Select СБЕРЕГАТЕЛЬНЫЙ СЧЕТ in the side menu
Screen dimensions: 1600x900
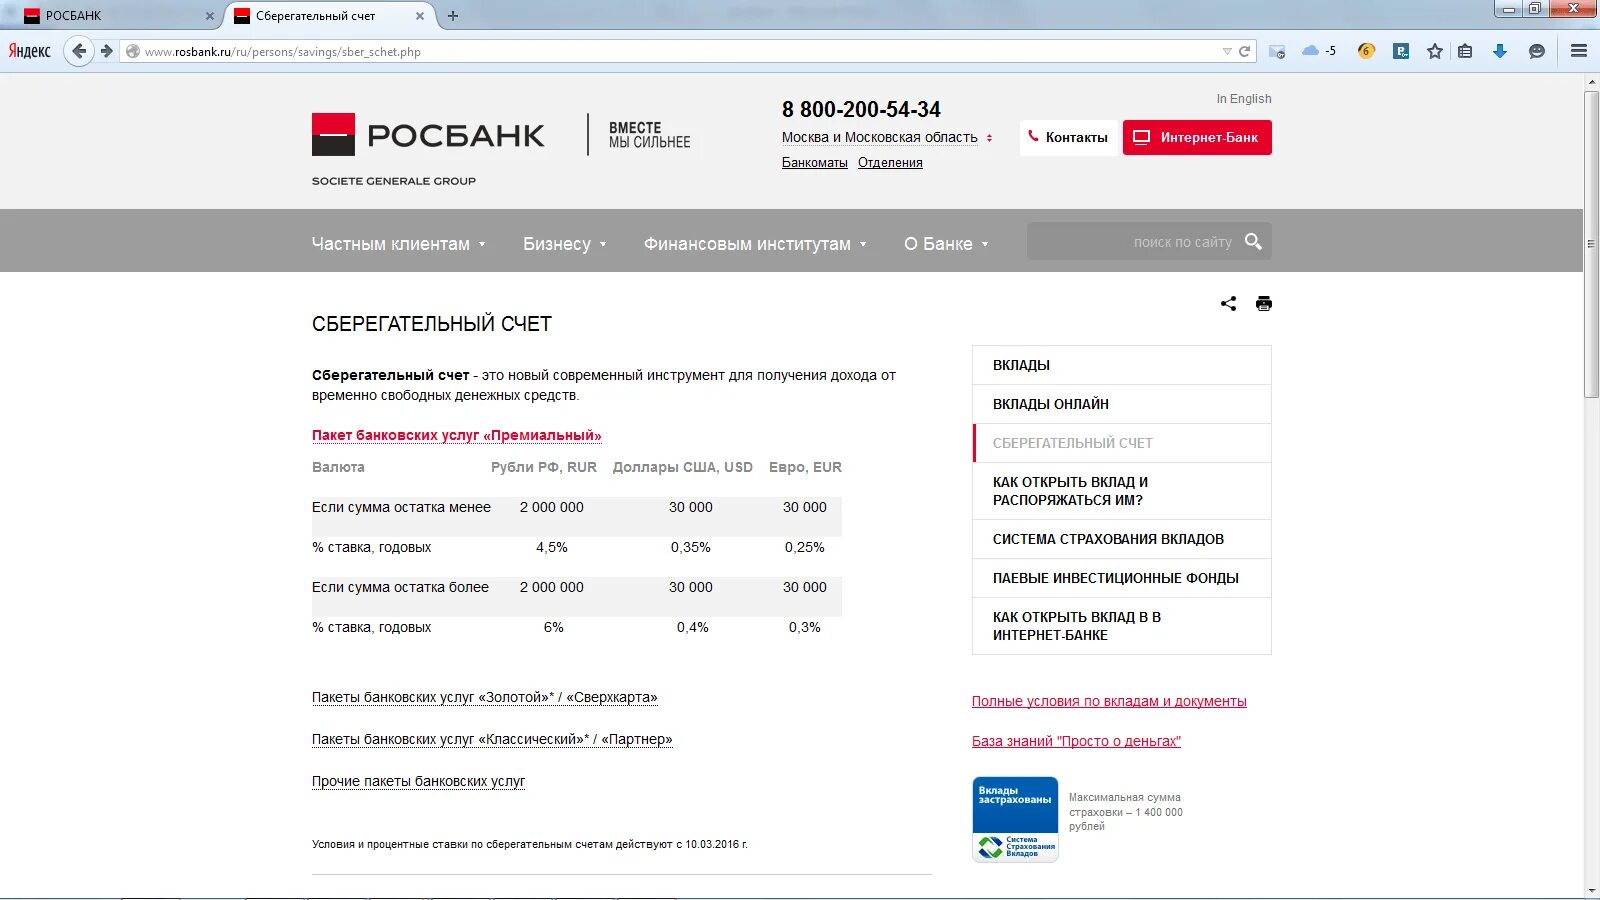click(x=1122, y=443)
